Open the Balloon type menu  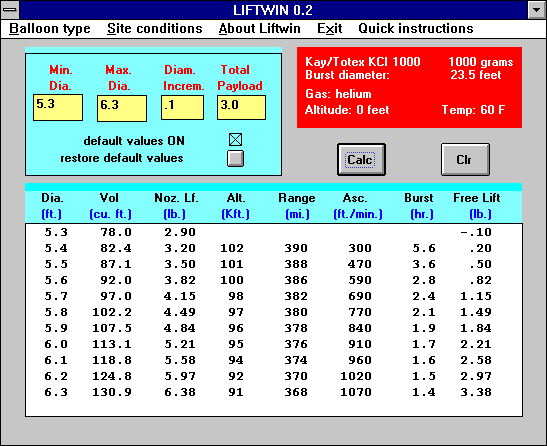[x=50, y=29]
